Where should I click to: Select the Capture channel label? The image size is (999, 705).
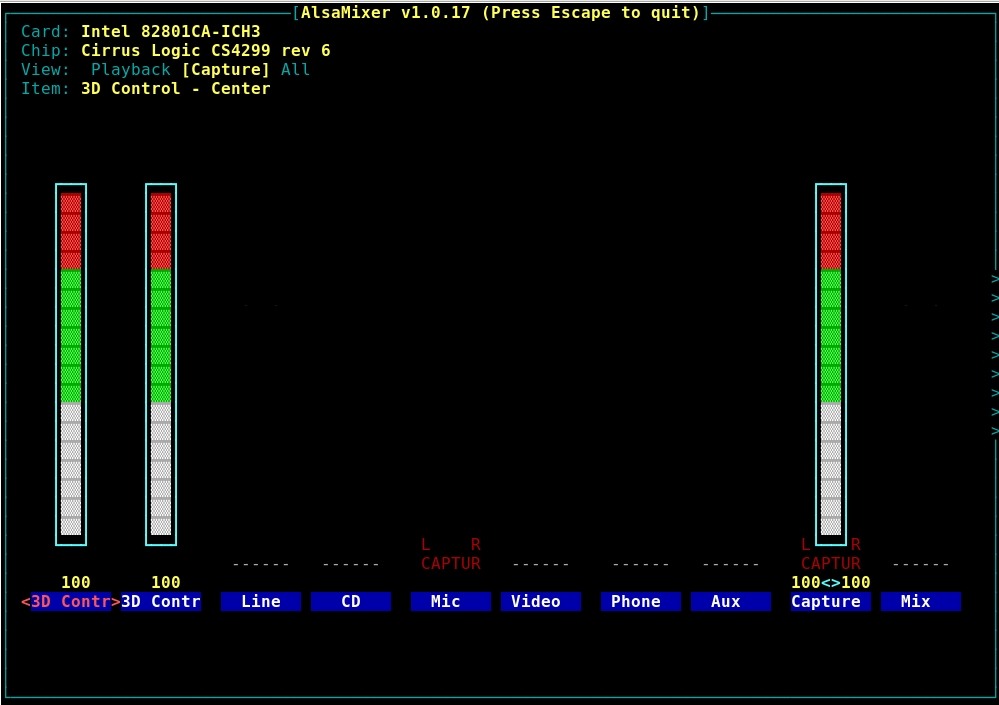(830, 602)
